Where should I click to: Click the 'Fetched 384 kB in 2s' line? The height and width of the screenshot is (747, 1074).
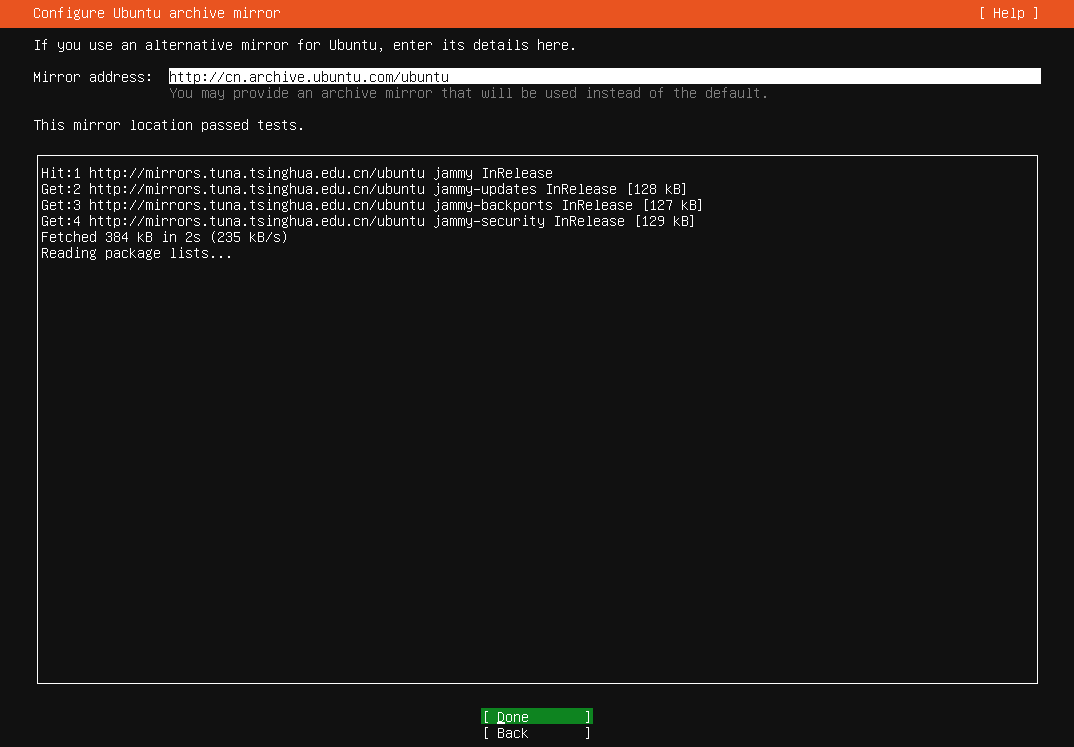click(x=164, y=237)
